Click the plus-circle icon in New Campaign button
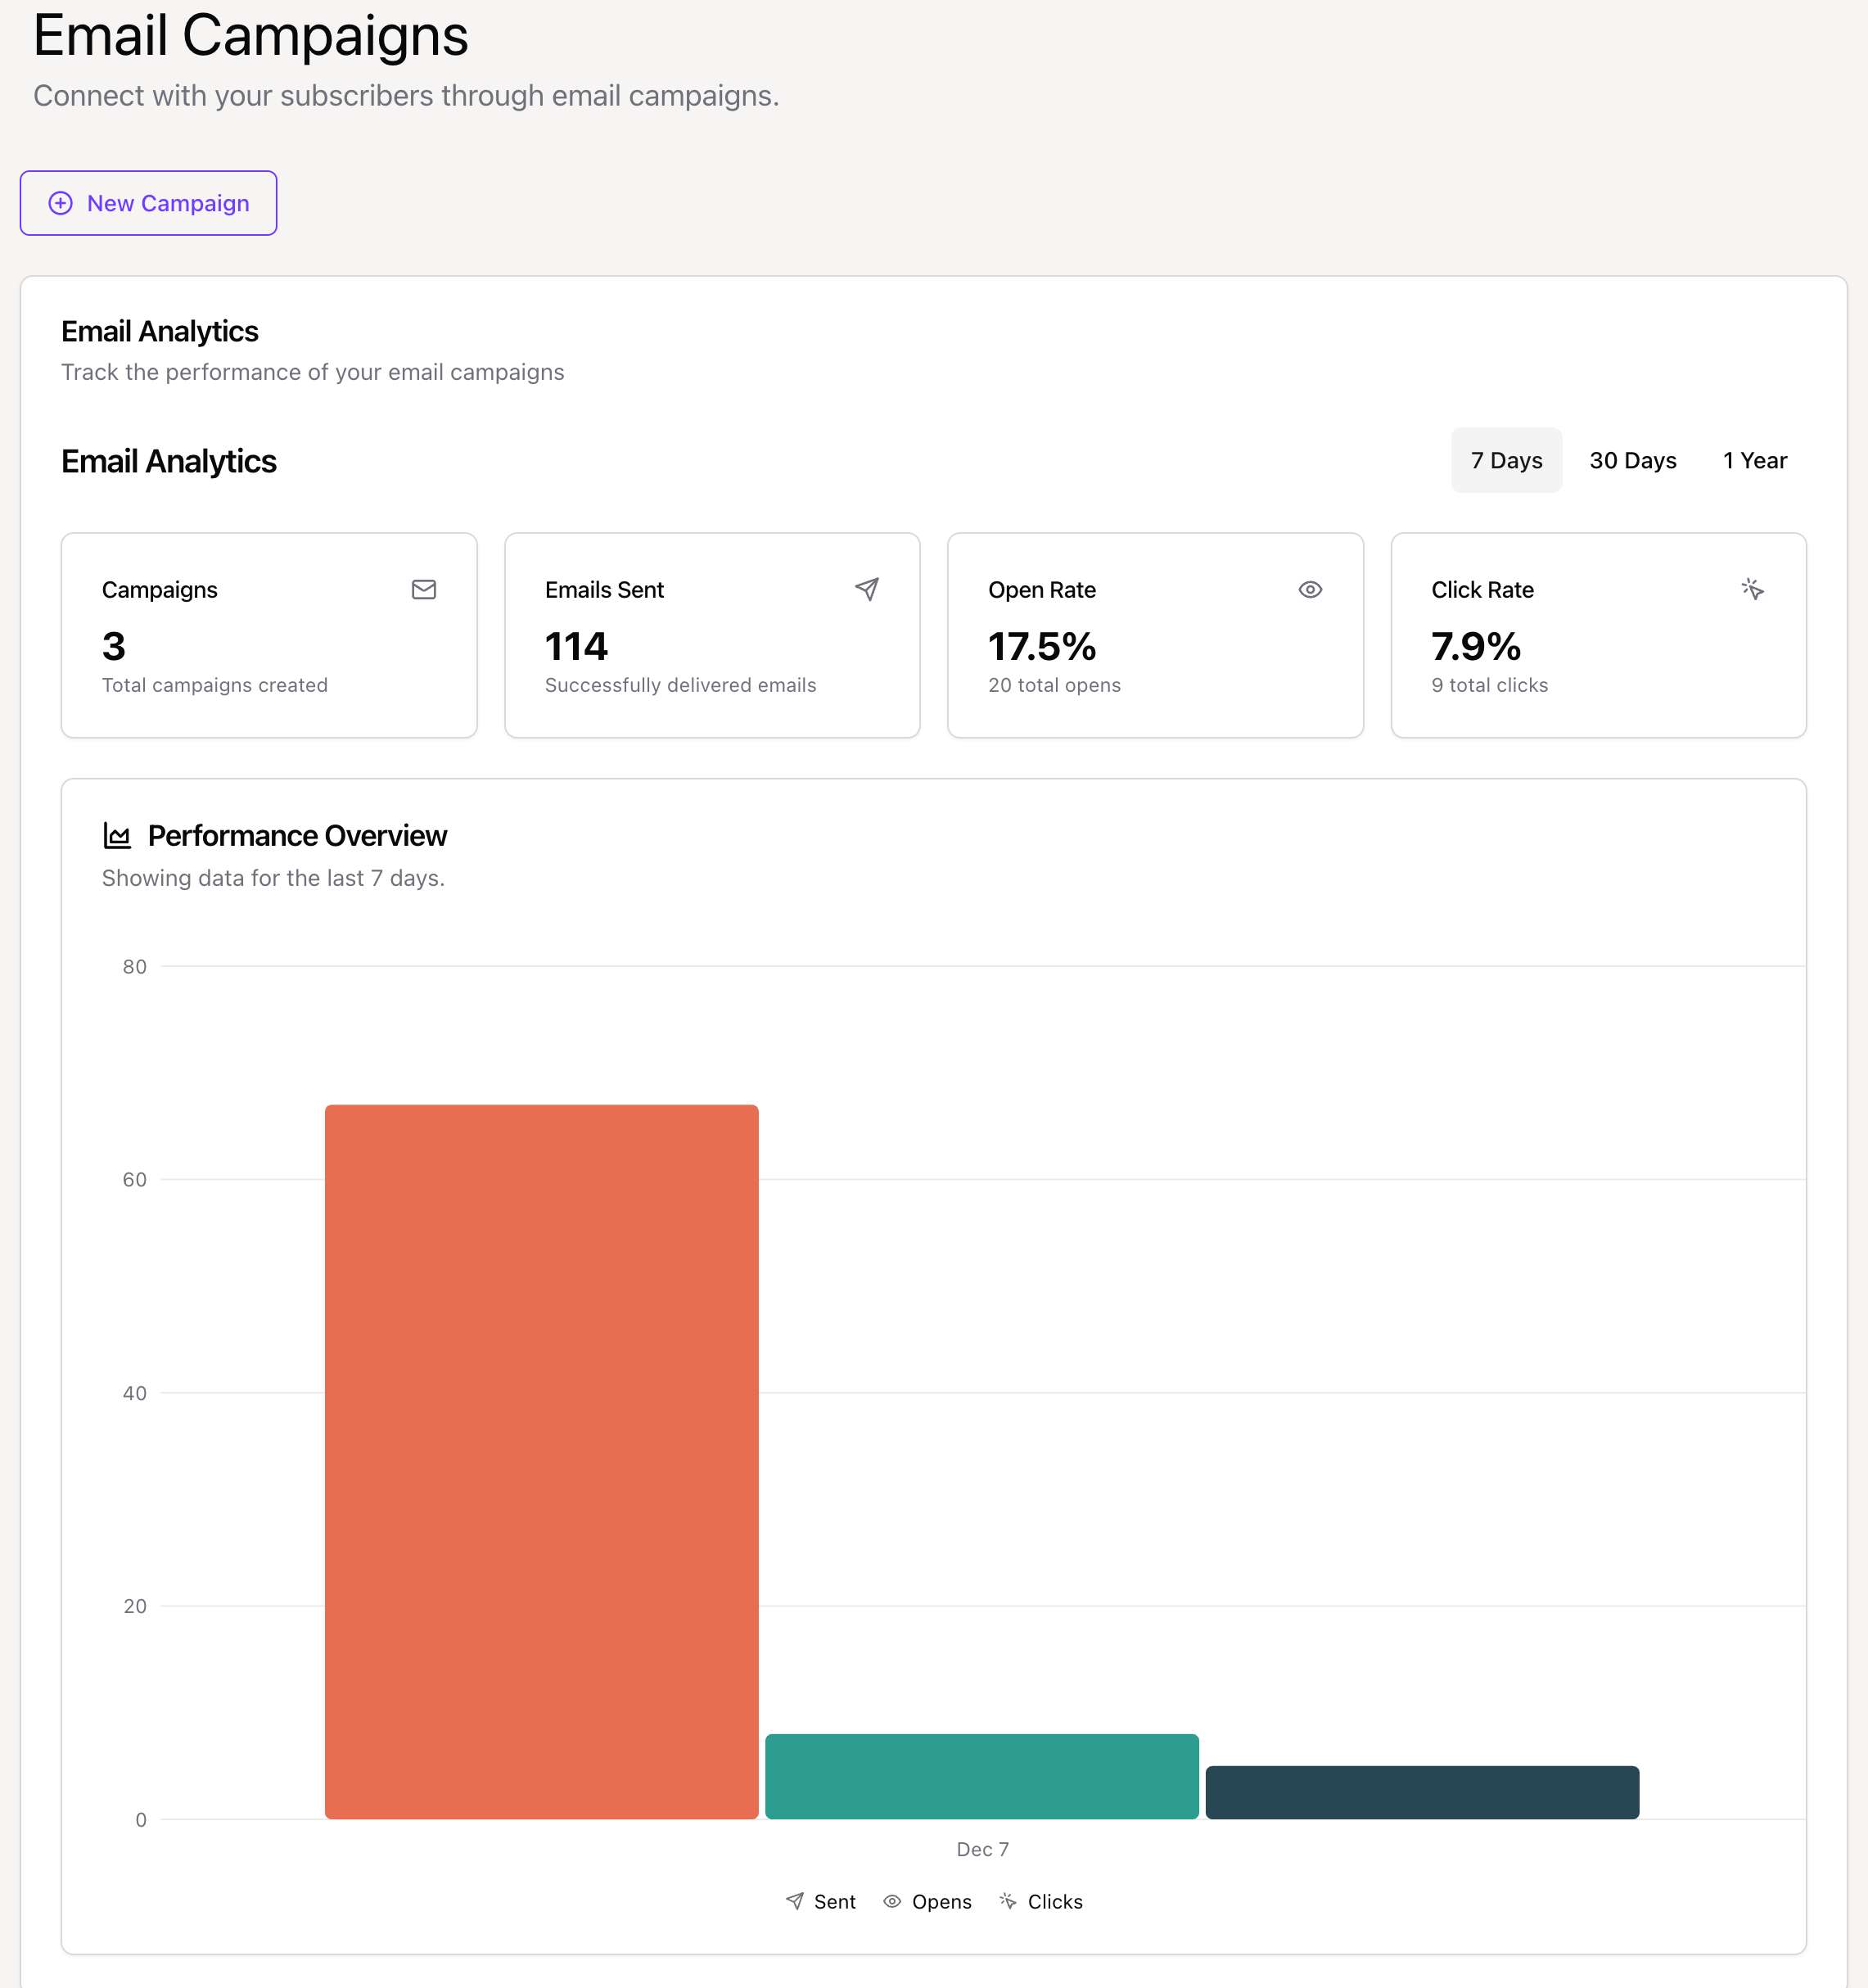The height and width of the screenshot is (1988, 1868). 61,203
